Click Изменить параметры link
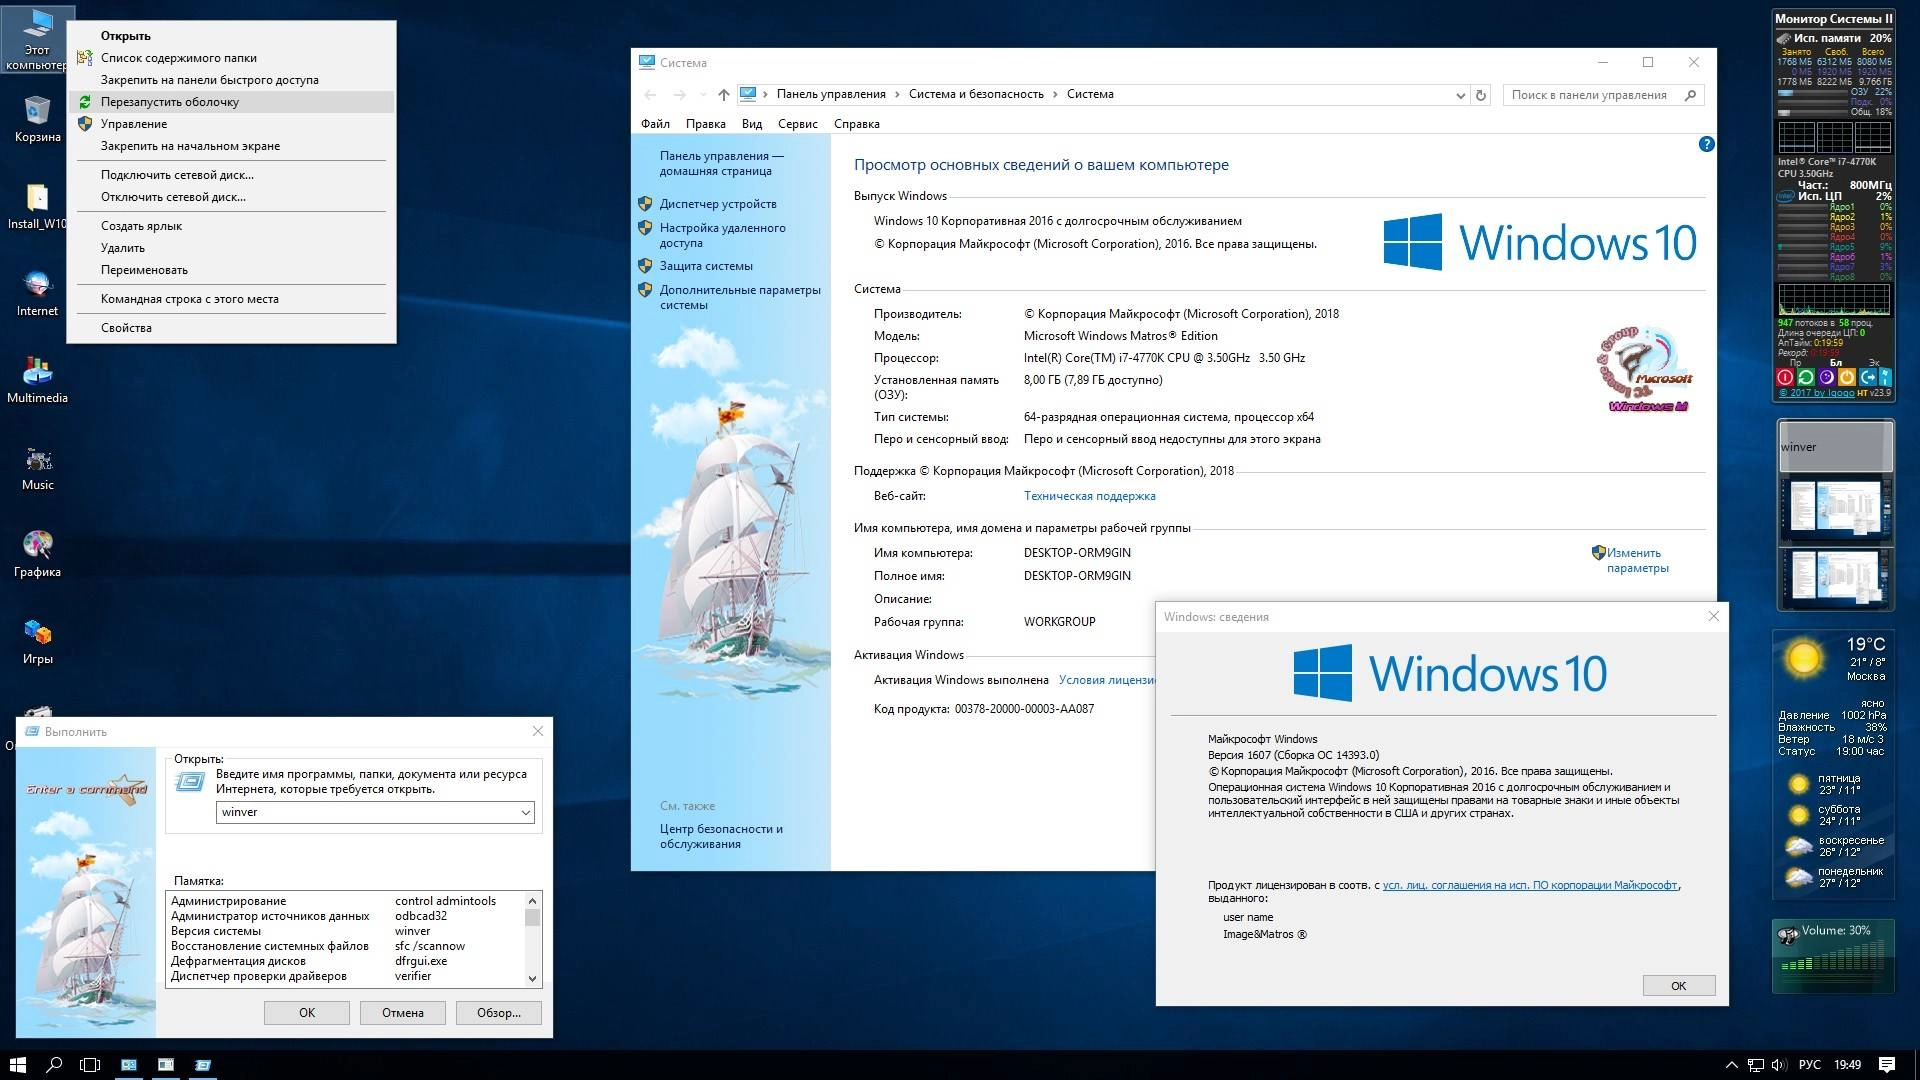1920x1080 pixels. 1637,560
